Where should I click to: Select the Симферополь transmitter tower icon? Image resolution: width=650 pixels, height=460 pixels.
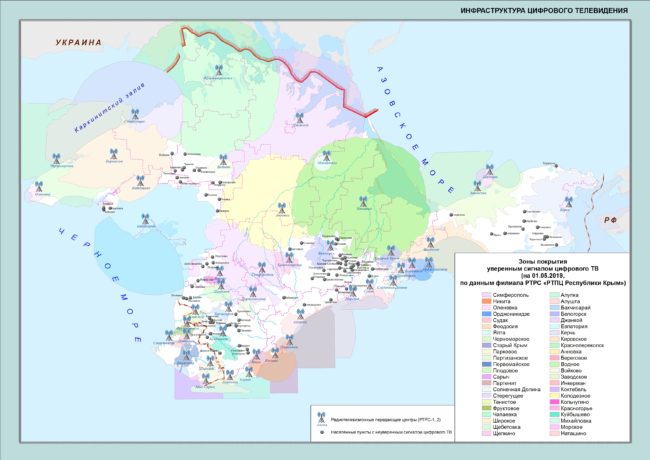(x=262, y=268)
